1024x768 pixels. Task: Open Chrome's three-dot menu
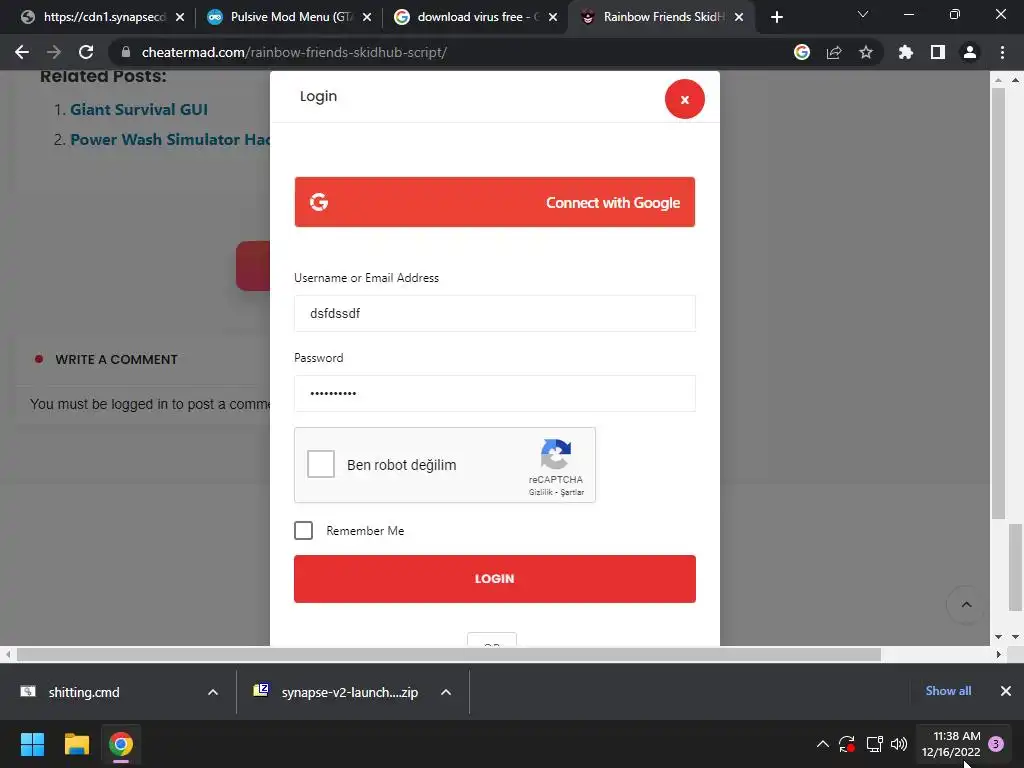click(x=1002, y=52)
